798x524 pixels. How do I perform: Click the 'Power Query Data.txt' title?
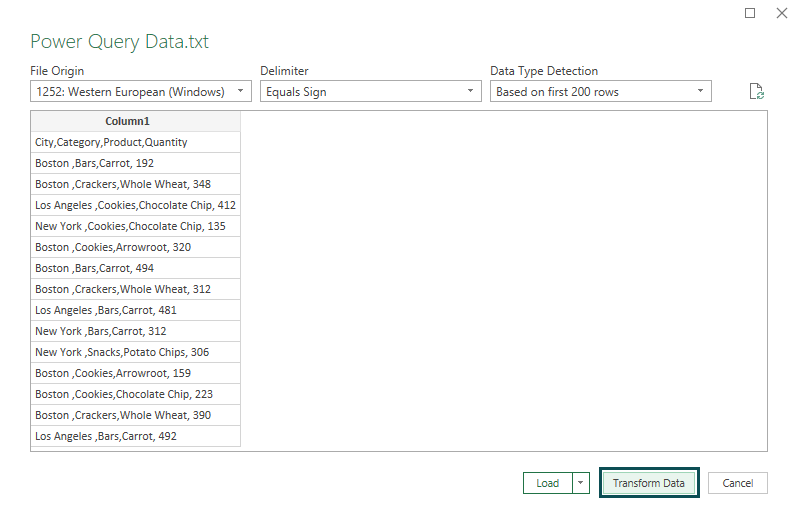120,42
